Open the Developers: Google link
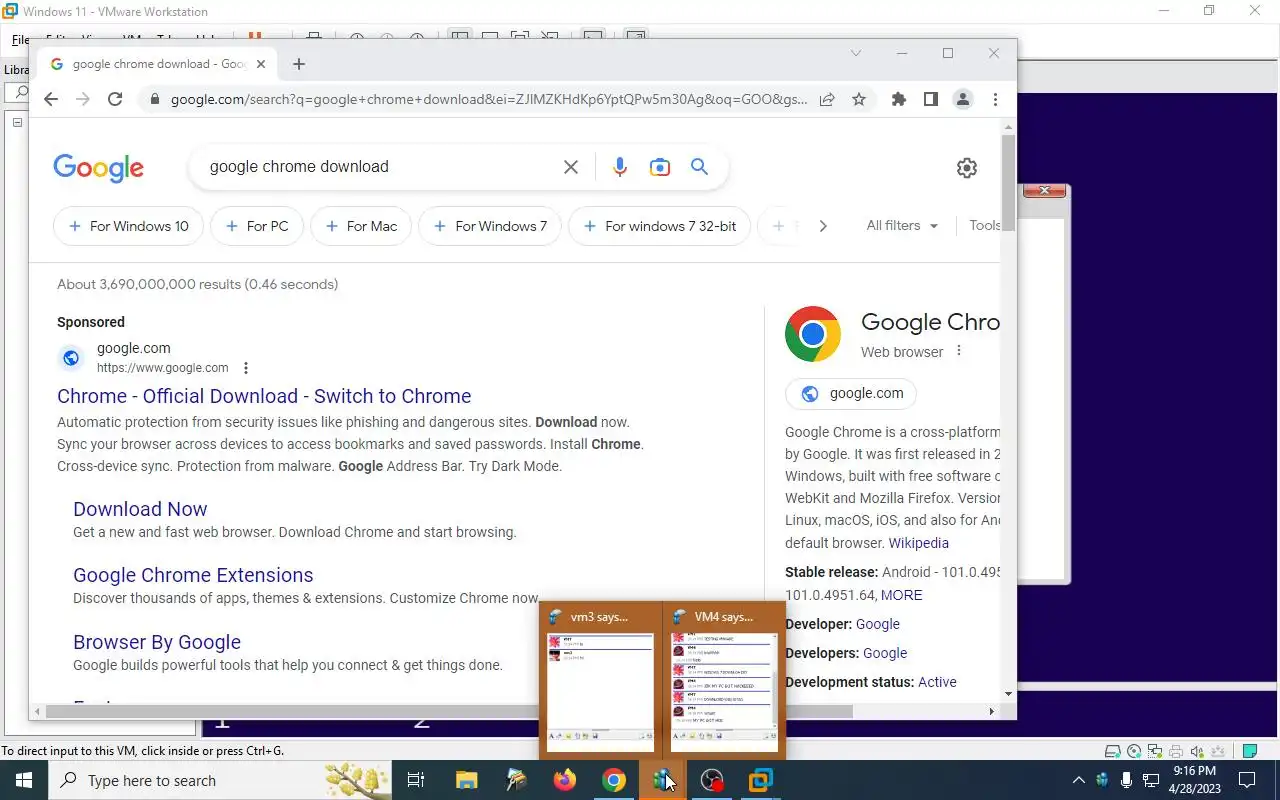 [x=885, y=653]
